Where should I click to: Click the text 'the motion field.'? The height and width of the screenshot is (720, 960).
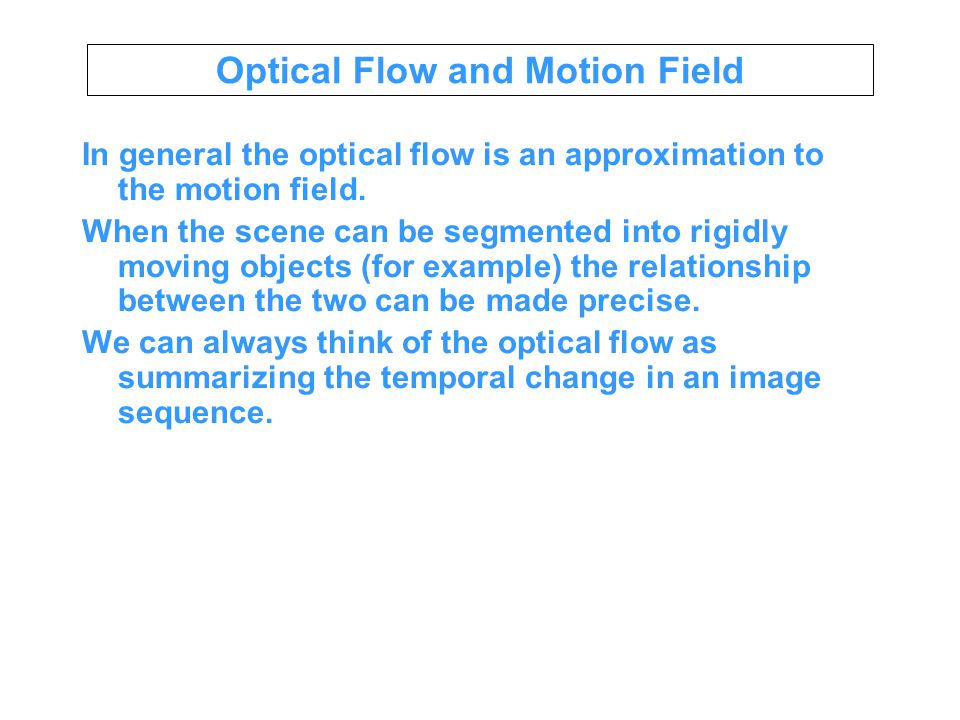(242, 190)
